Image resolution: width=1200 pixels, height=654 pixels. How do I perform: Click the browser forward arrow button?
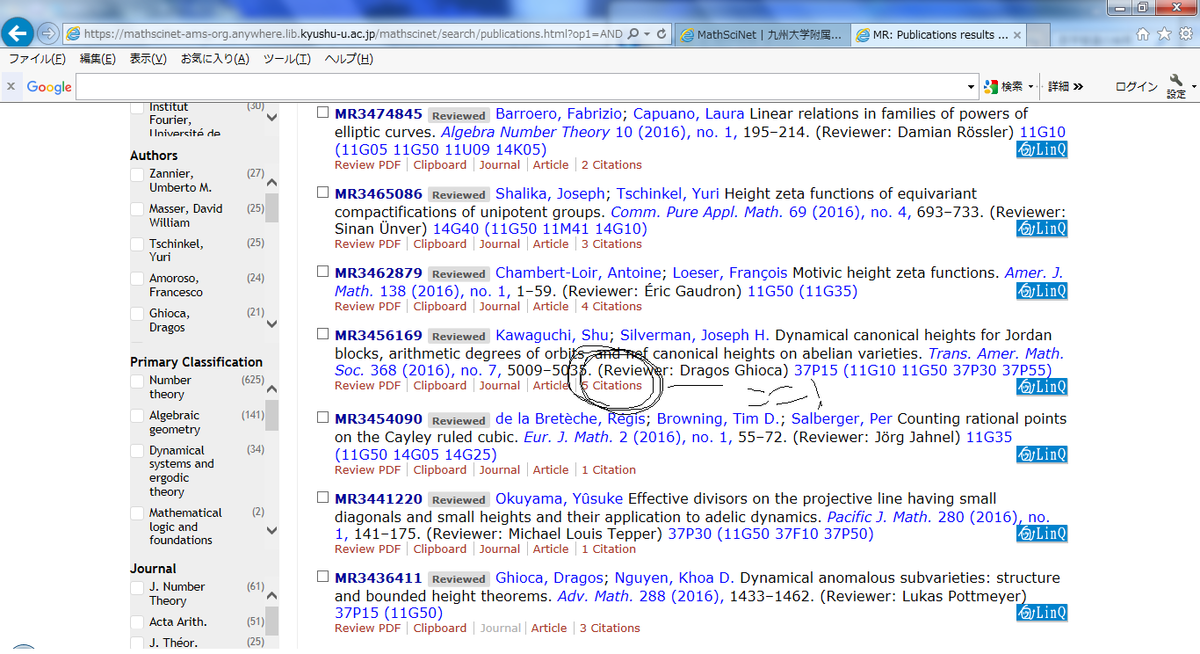click(x=47, y=33)
